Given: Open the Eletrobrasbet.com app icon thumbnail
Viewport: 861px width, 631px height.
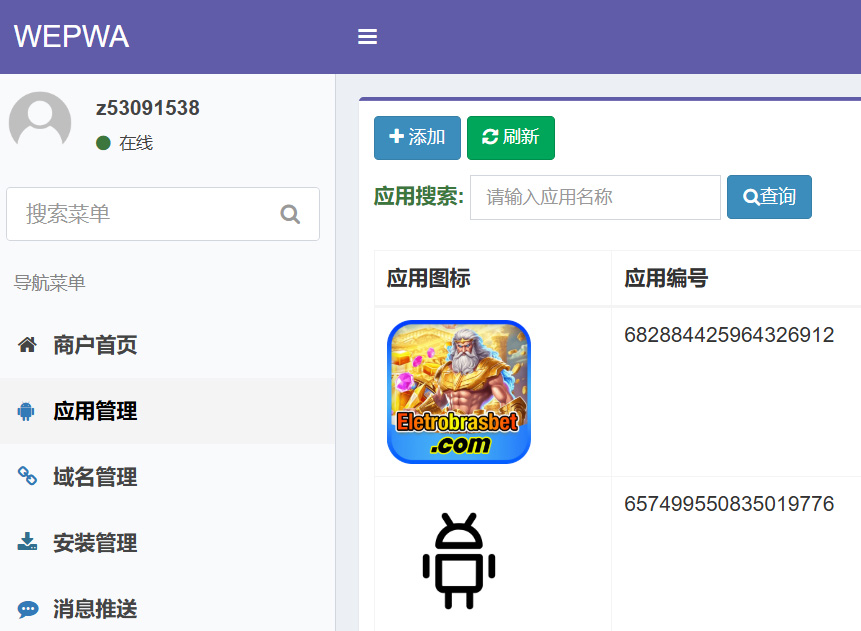Looking at the screenshot, I should (459, 392).
